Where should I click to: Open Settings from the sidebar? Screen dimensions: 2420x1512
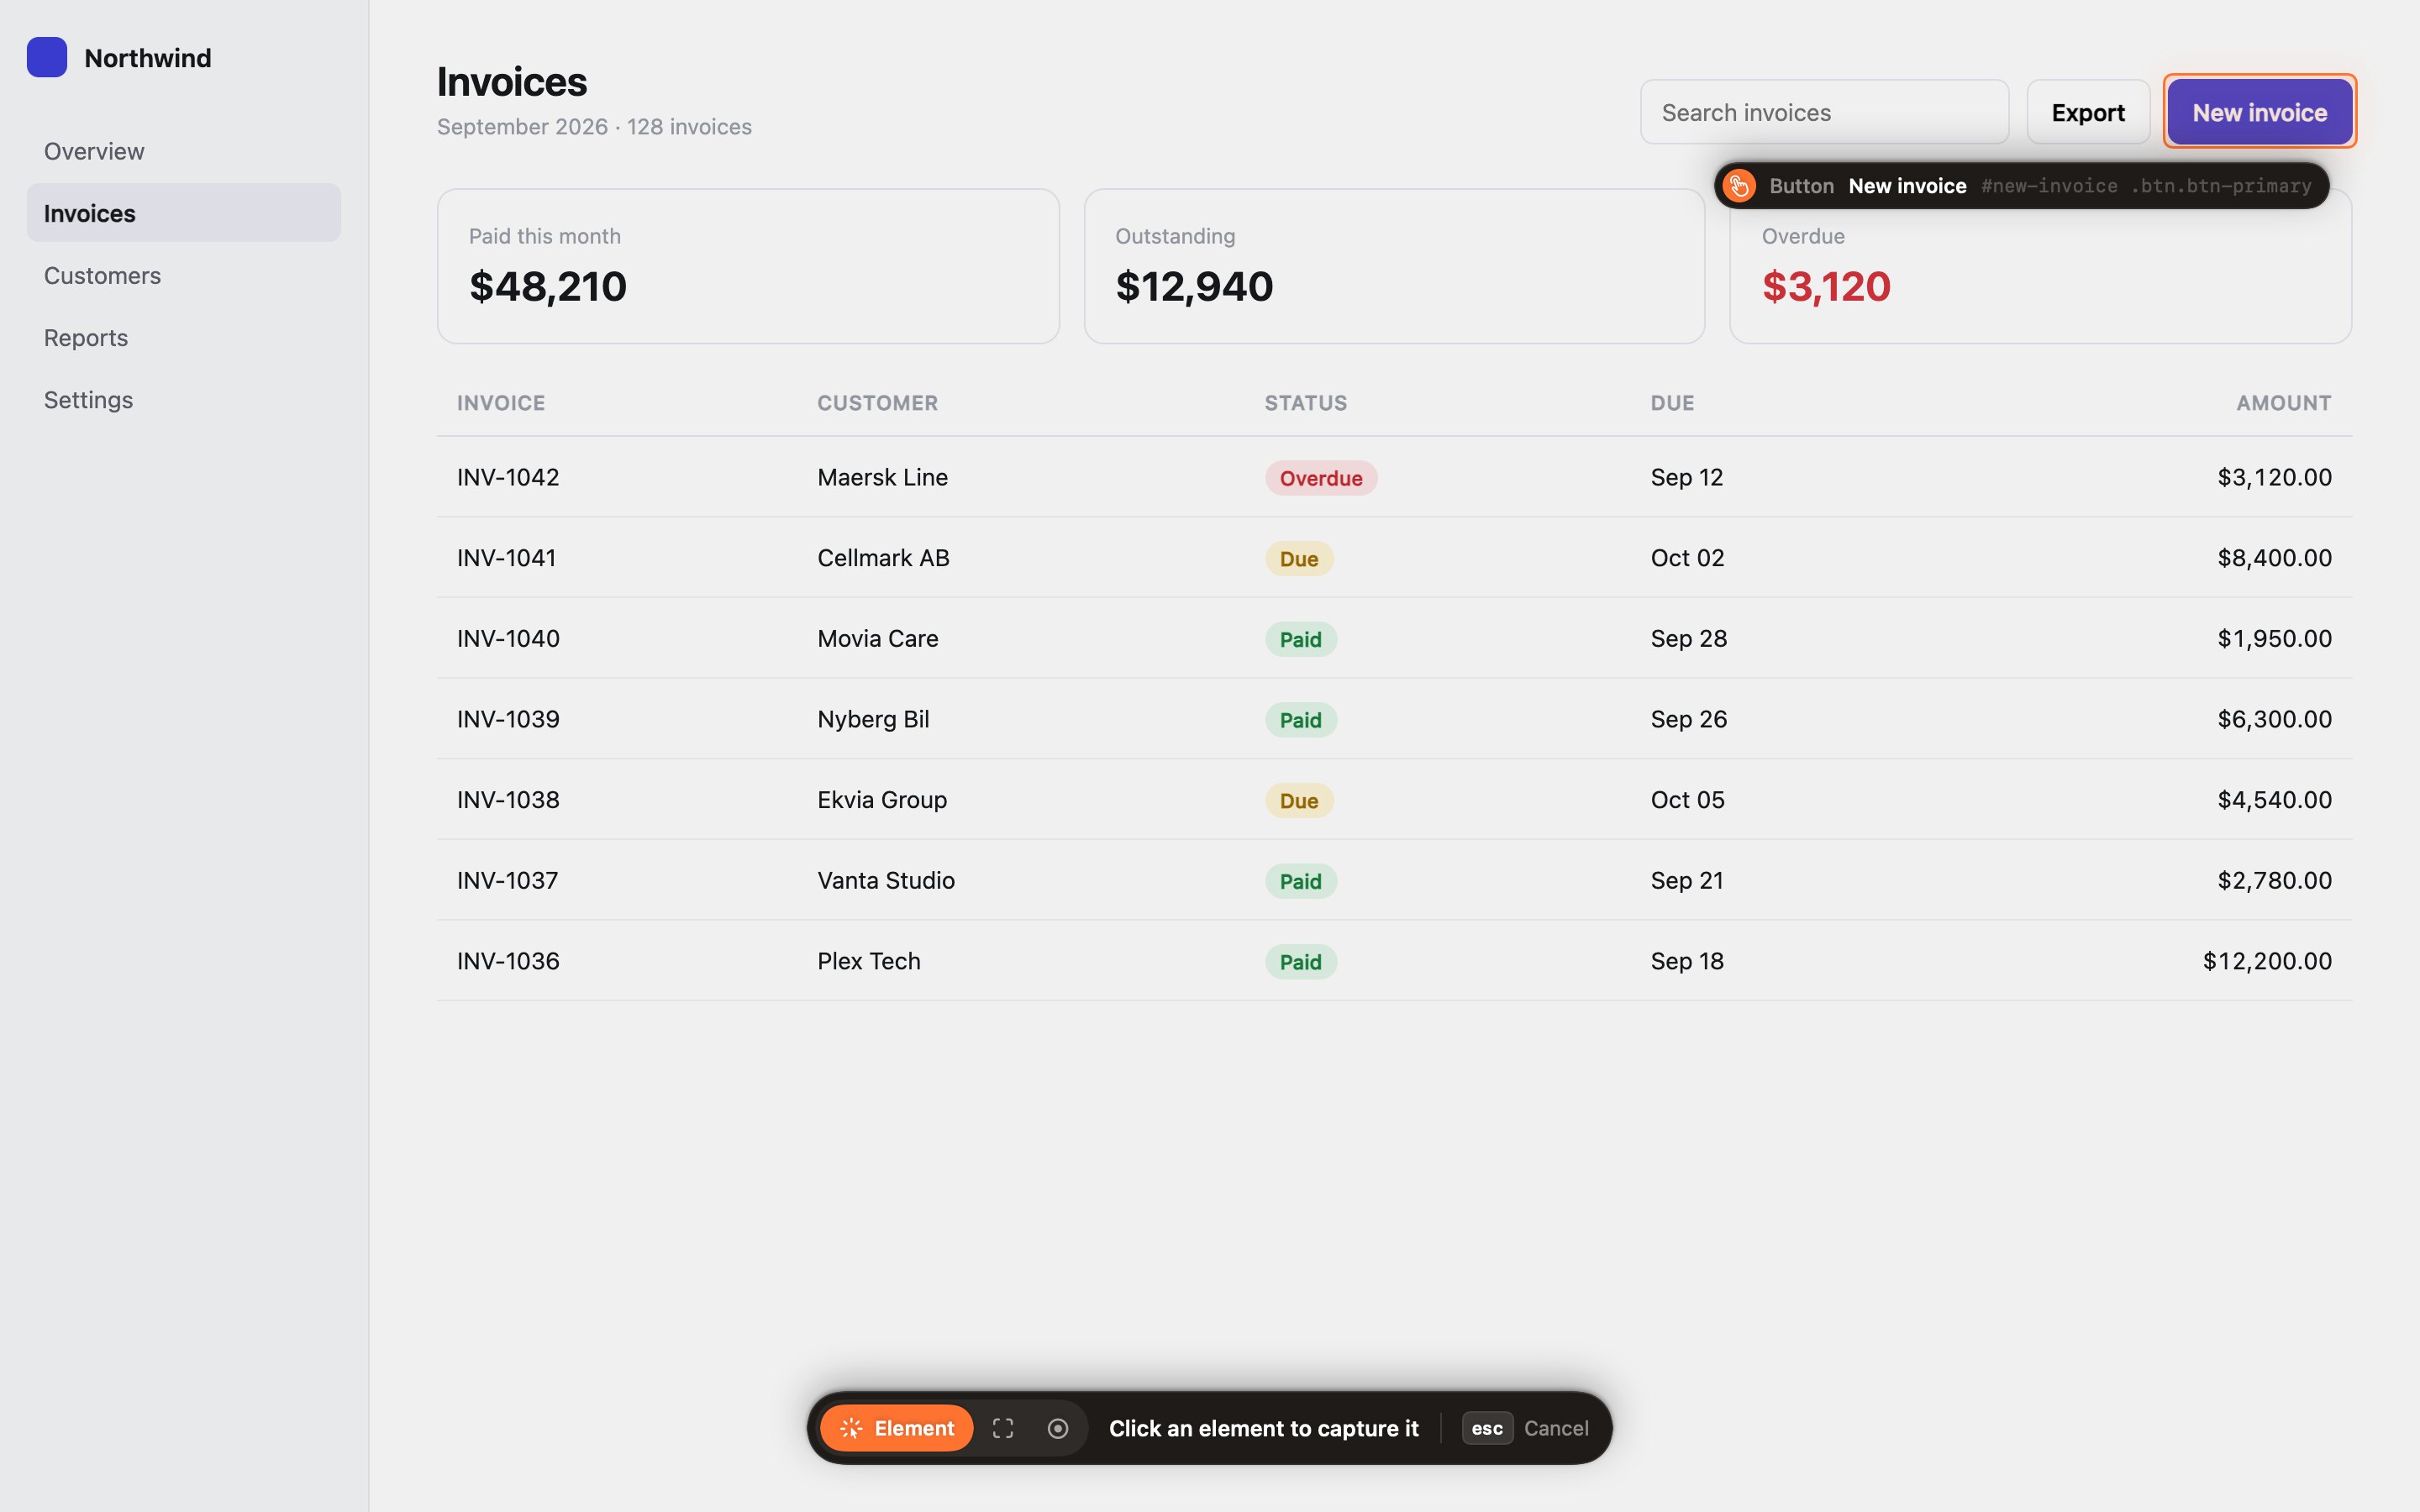tap(184, 399)
